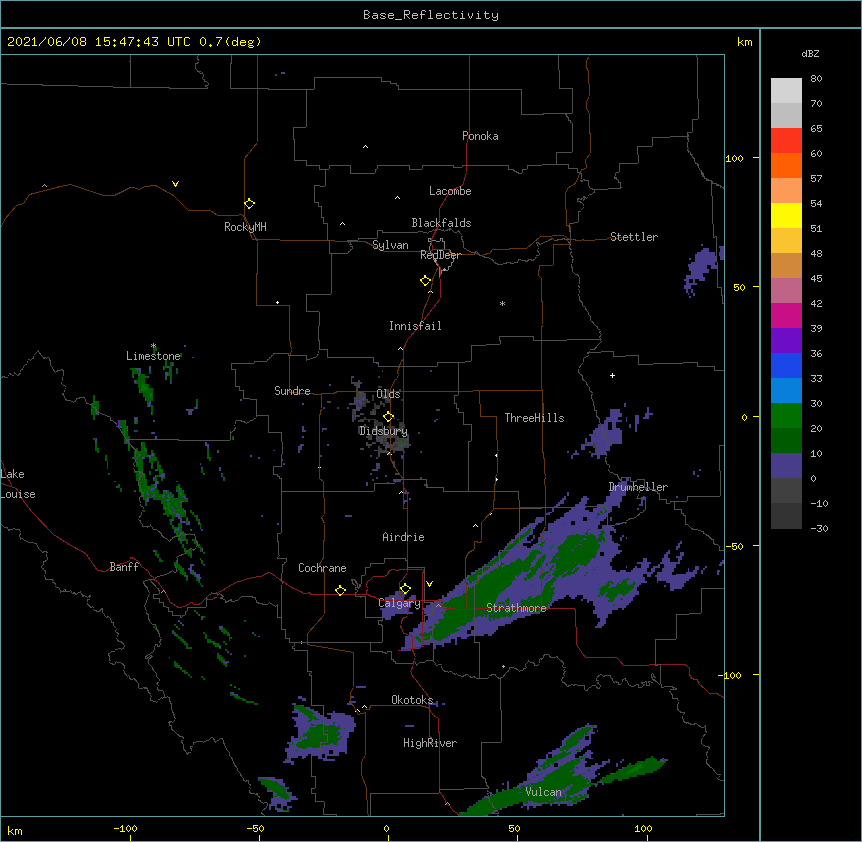Screen dimensions: 862x842
Task: Click the Okotoks label
Action: pyautogui.click(x=412, y=700)
